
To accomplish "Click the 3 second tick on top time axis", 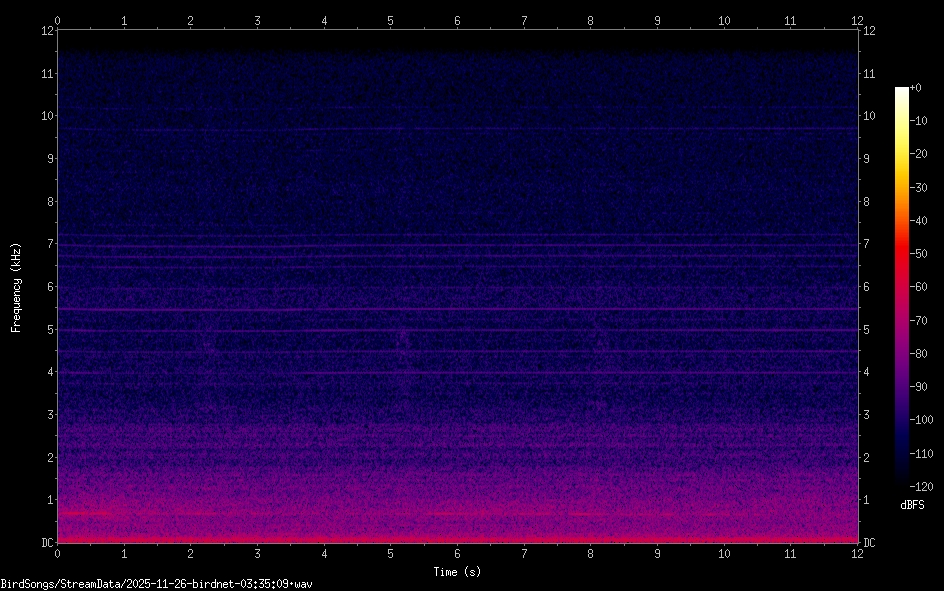I will (x=257, y=19).
